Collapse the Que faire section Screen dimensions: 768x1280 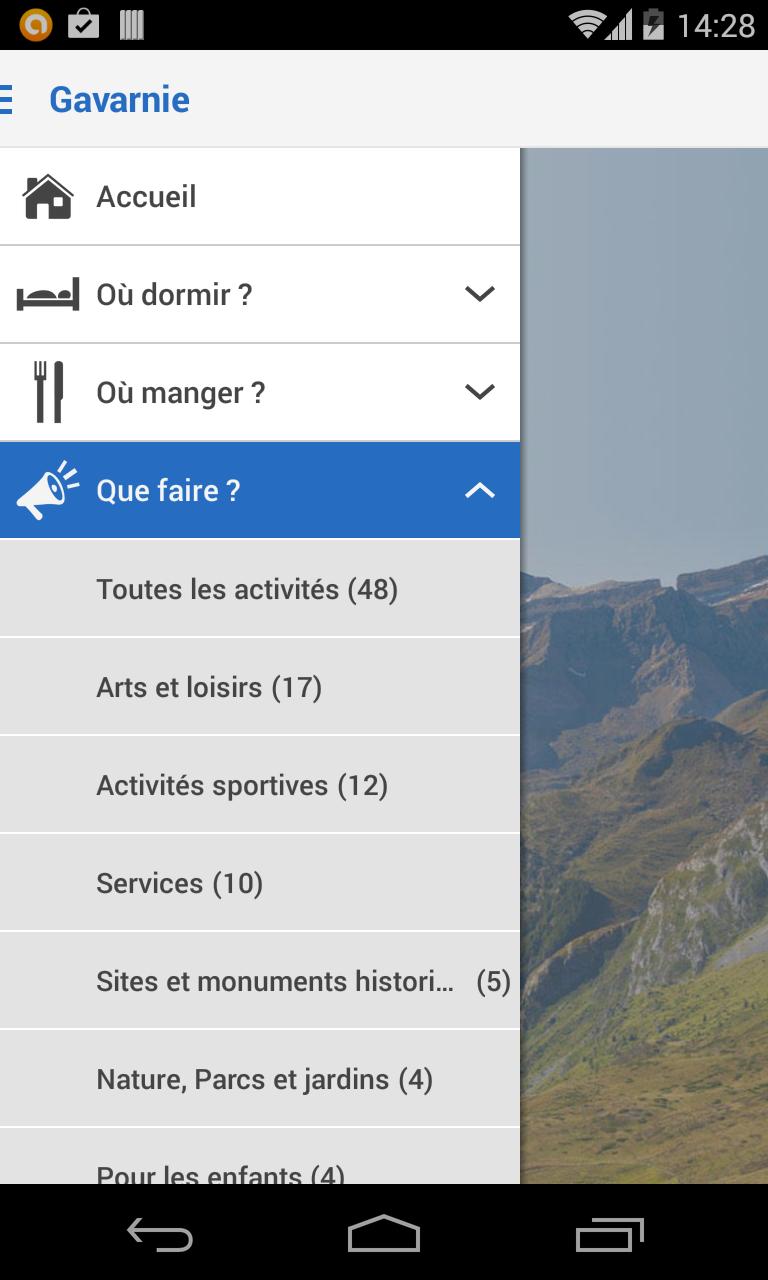[x=480, y=490]
